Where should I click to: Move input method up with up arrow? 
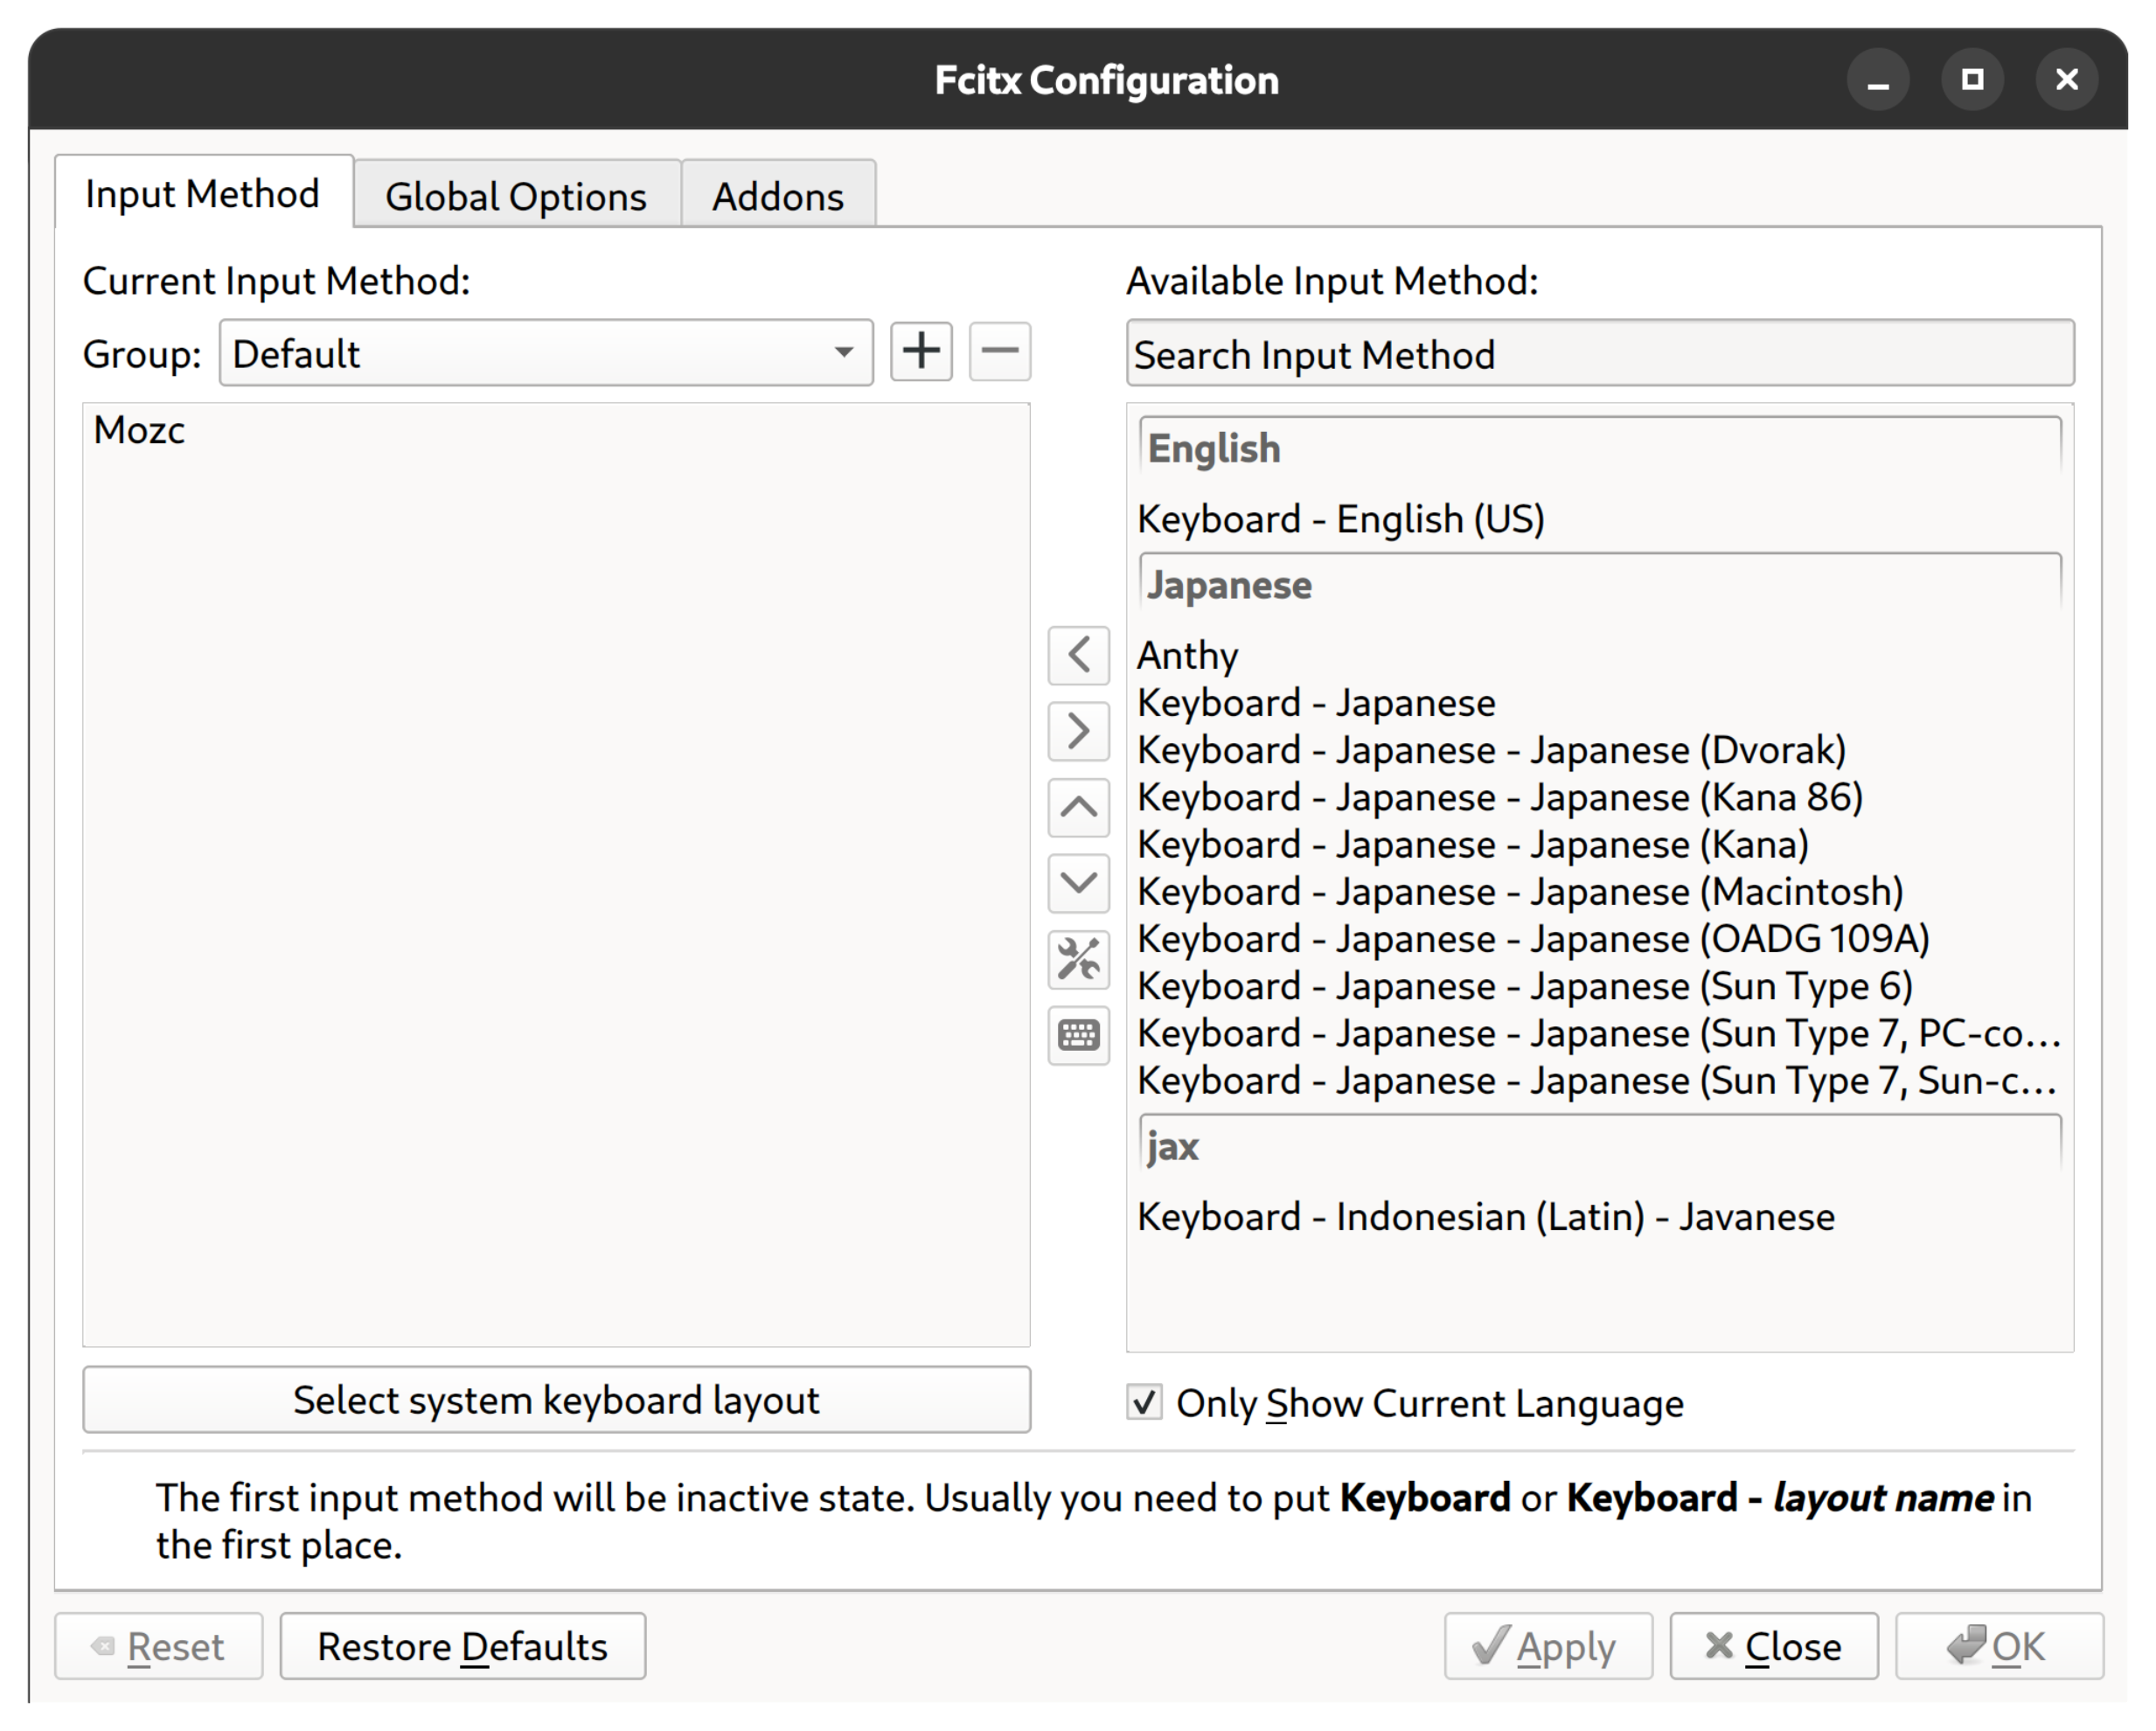[1078, 807]
